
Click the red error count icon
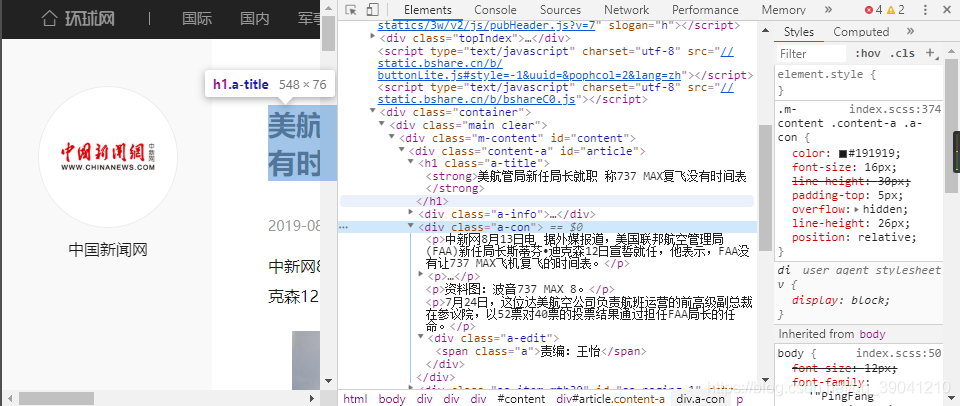[x=869, y=10]
